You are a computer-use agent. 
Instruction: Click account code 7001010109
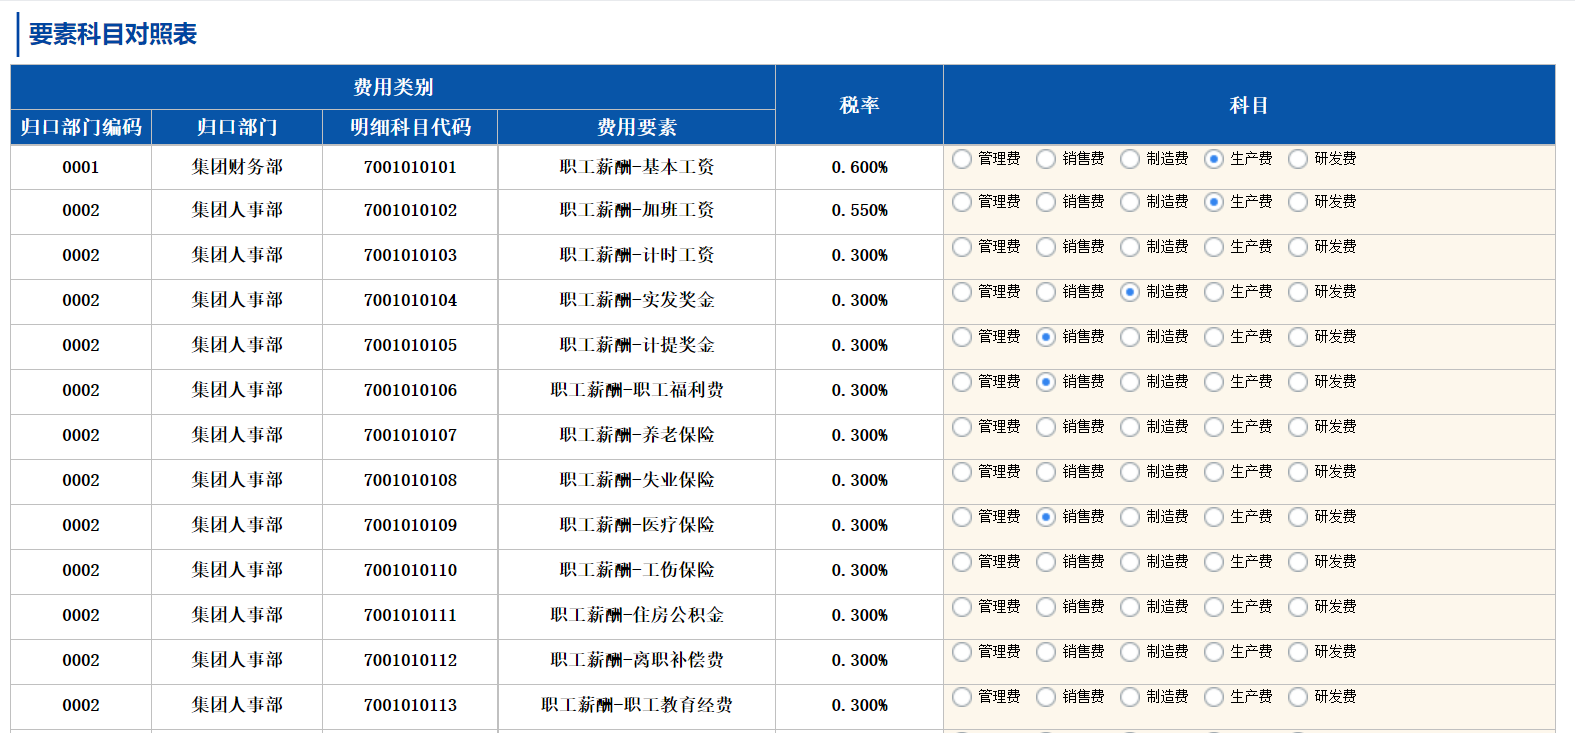click(410, 525)
